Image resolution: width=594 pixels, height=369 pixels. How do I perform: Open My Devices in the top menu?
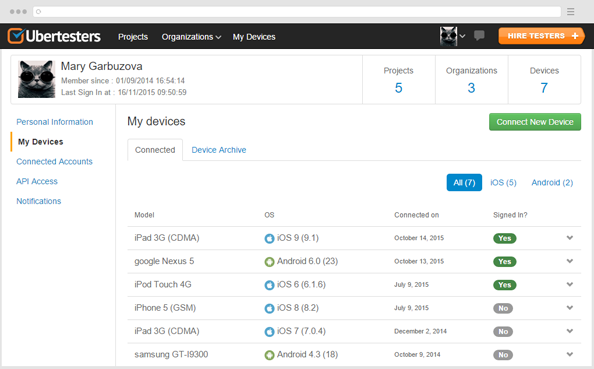tap(254, 37)
